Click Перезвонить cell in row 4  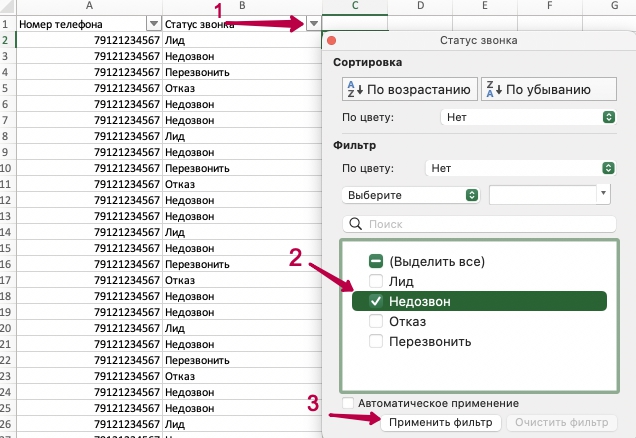[x=242, y=72]
